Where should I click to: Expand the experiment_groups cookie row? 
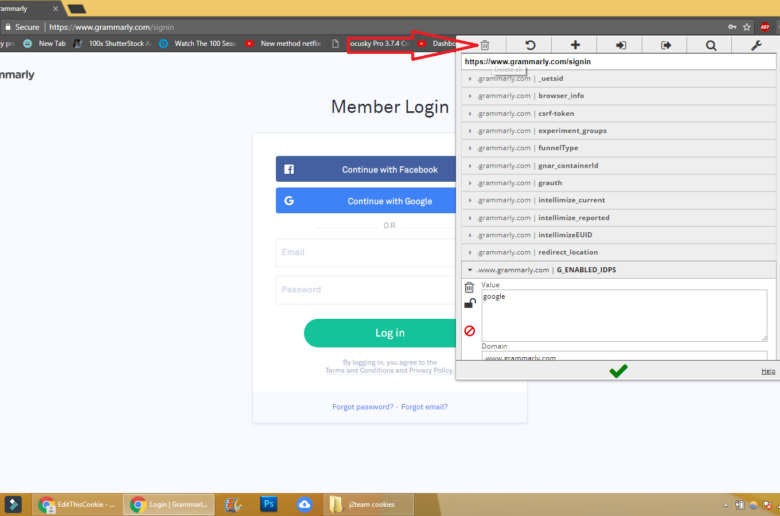(x=618, y=131)
